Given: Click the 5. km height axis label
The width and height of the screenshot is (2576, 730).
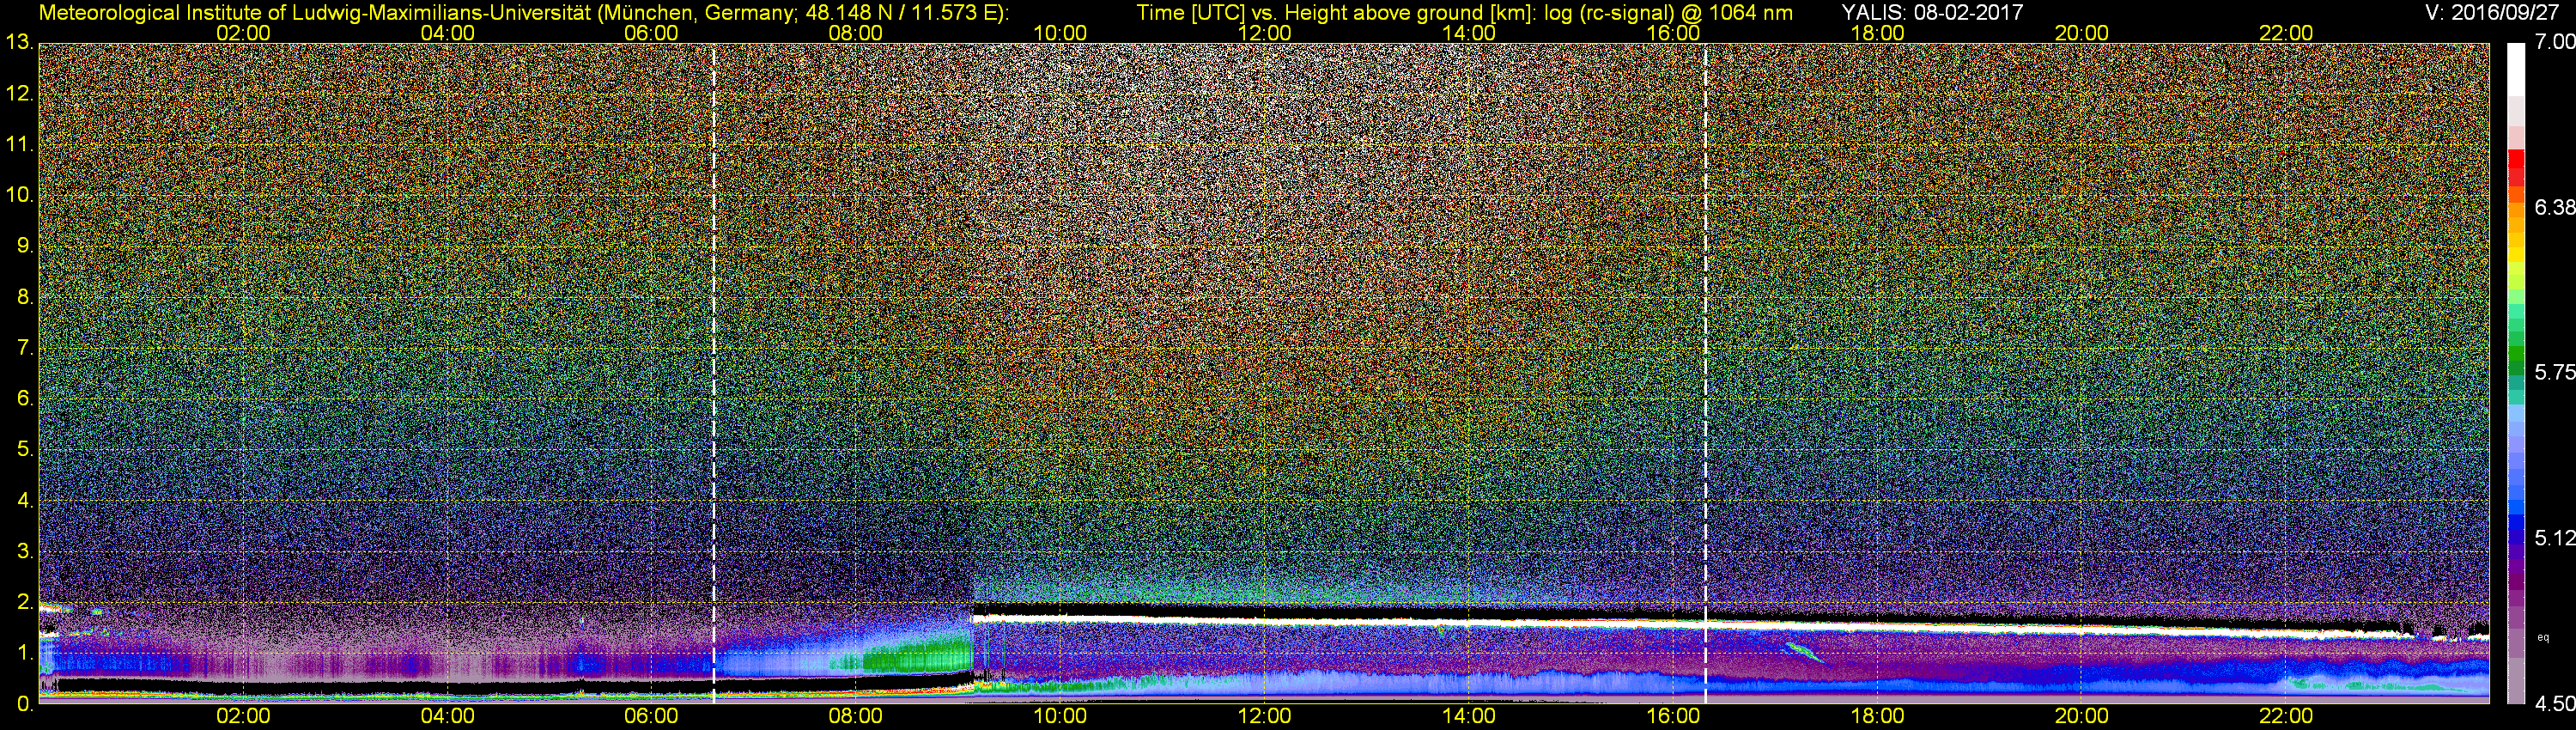Looking at the screenshot, I should click(24, 449).
